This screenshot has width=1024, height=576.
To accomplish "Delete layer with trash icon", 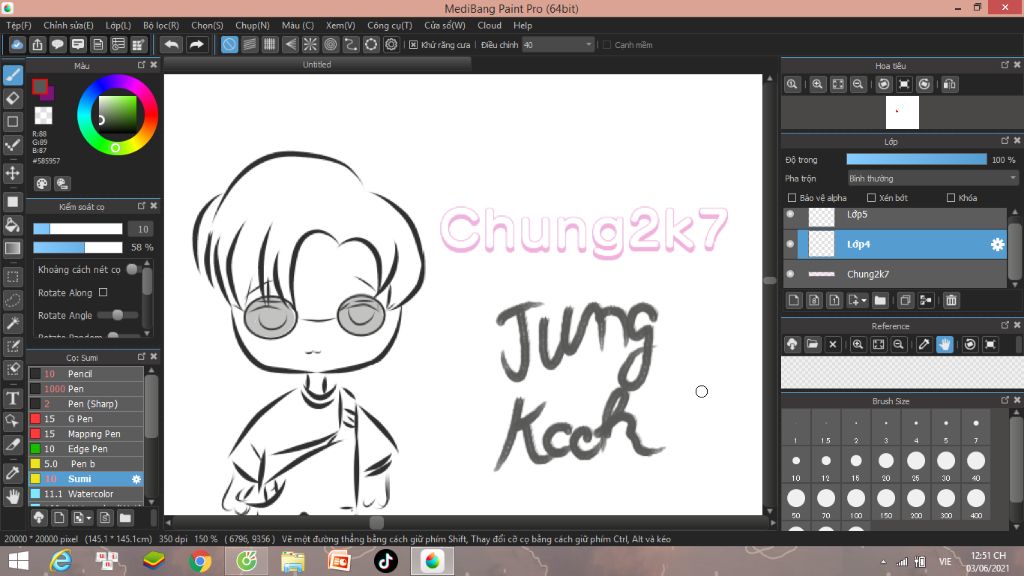I will point(951,300).
